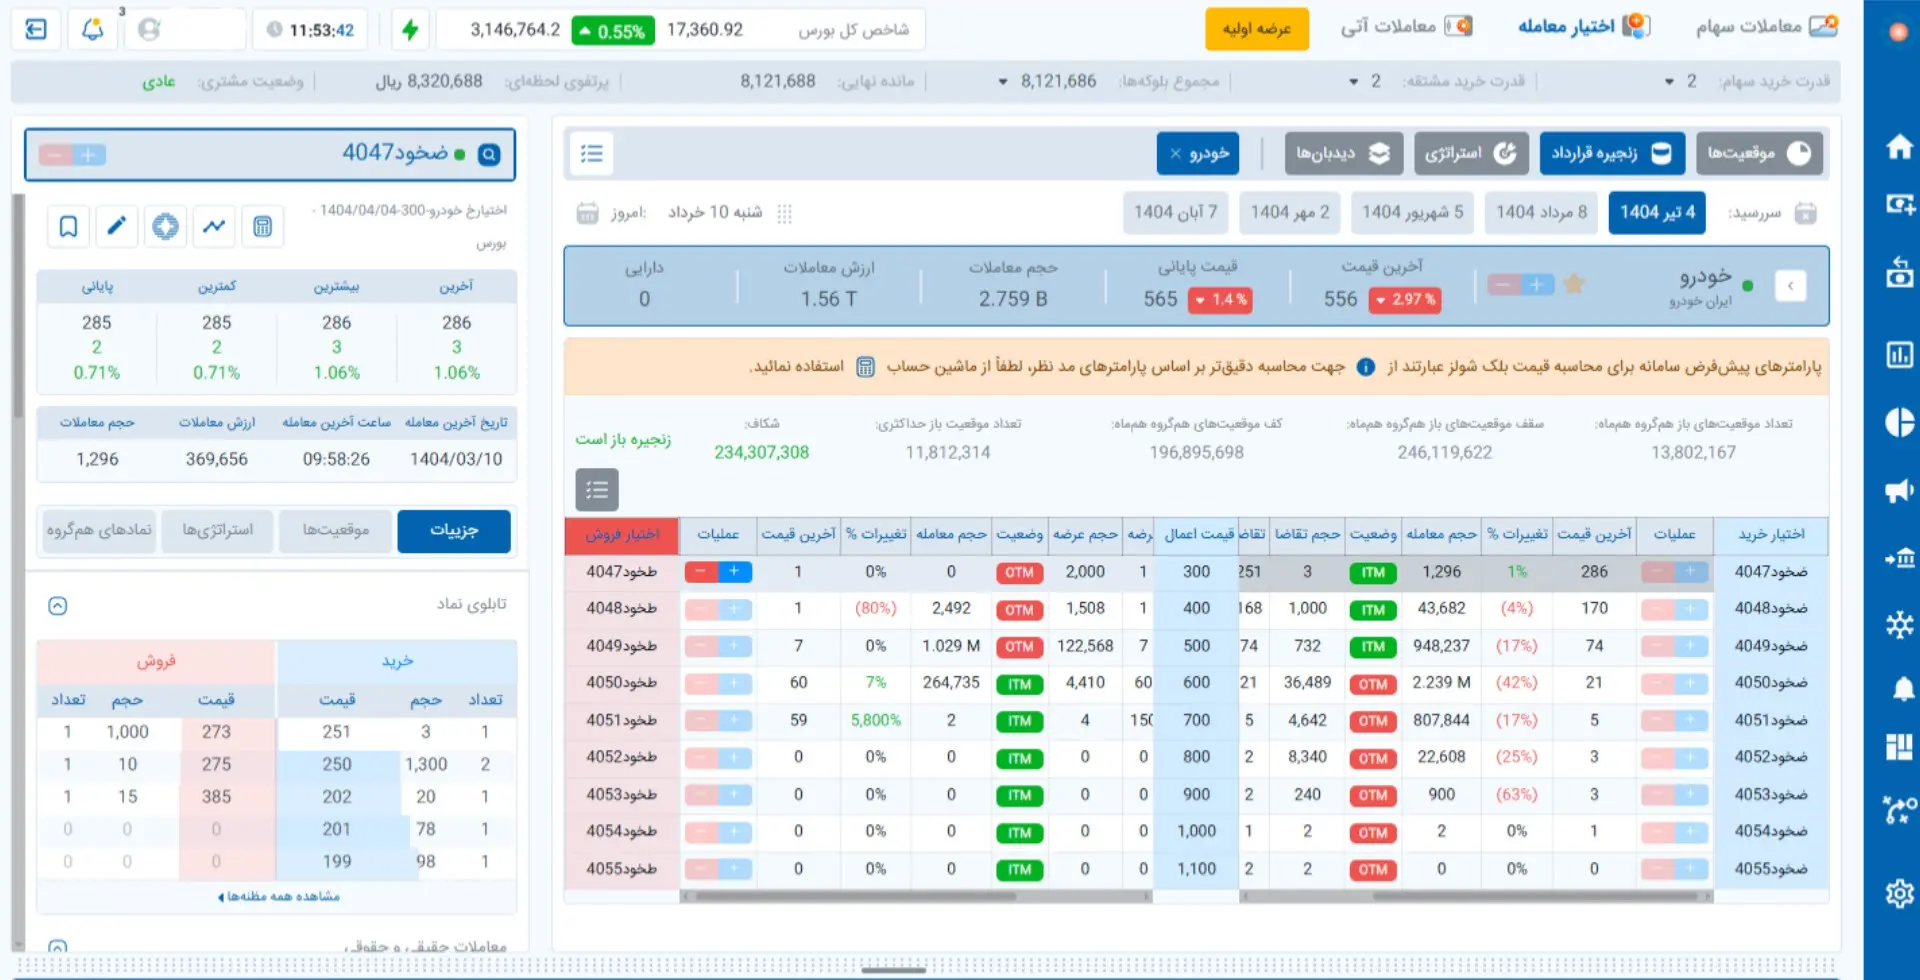This screenshot has width=1920, height=980.
Task: Switch to نمادهای هم‌گروه tab
Action: (x=99, y=531)
